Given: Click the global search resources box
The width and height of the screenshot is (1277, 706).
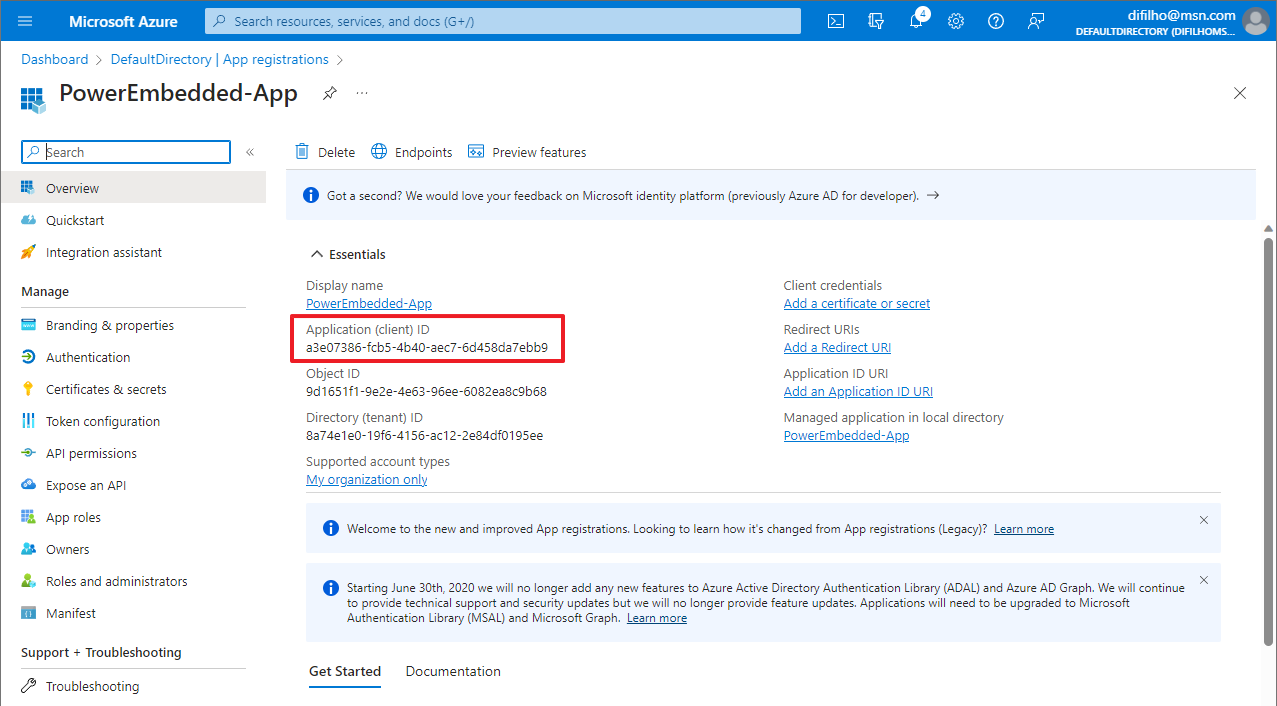Looking at the screenshot, I should (503, 21).
